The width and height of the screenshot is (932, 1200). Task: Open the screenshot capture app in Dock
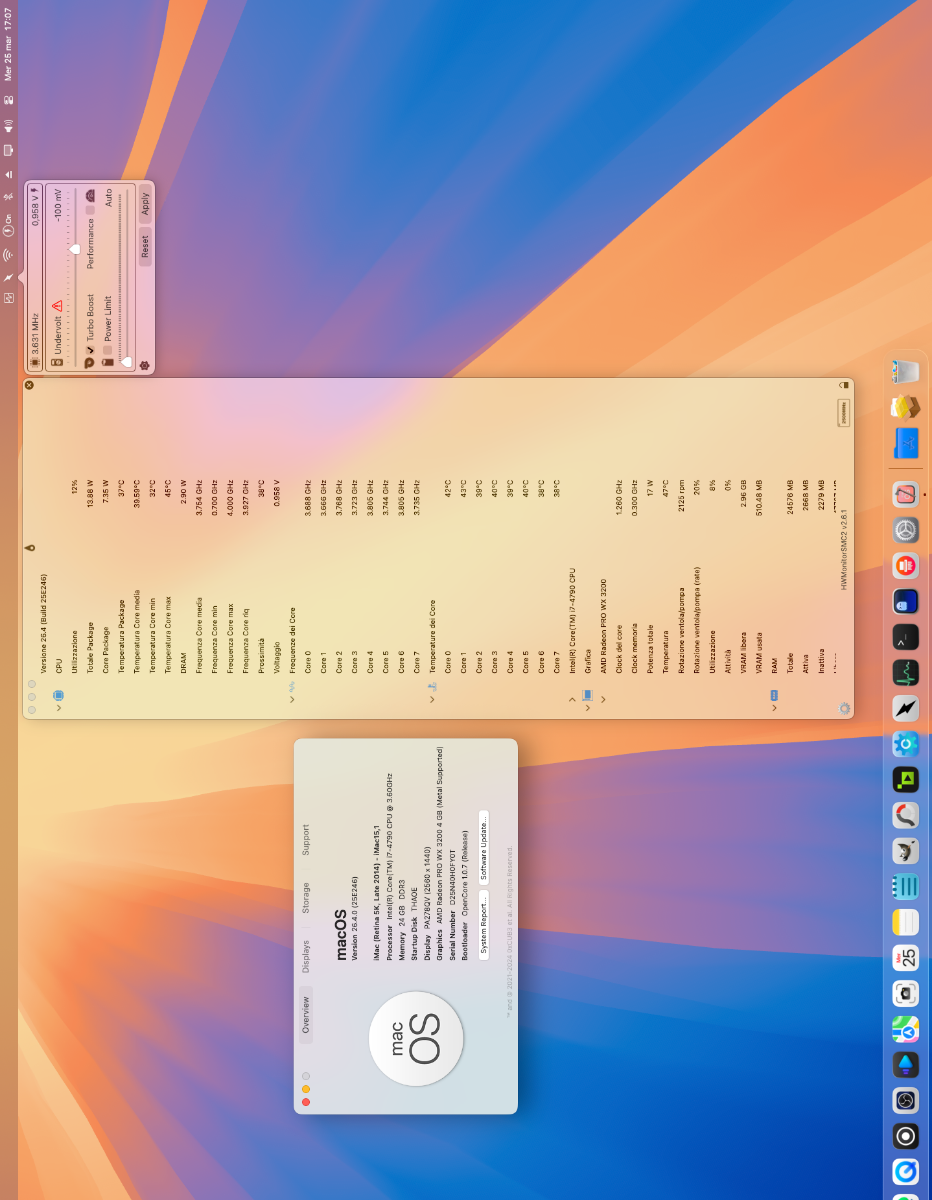[x=906, y=993]
